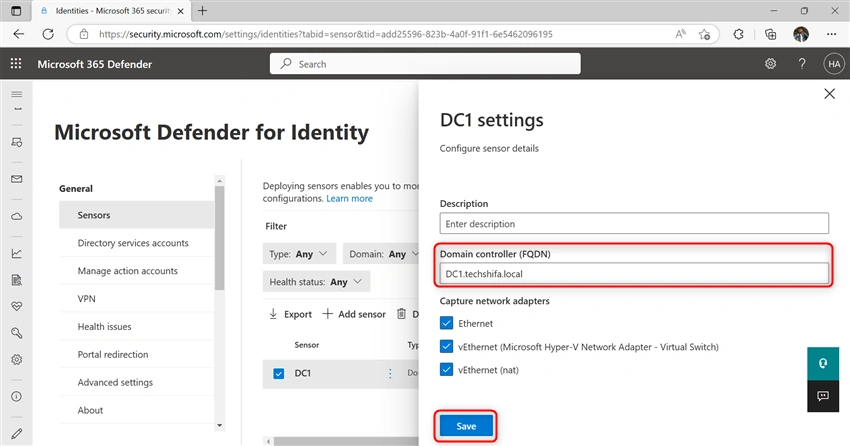
Task: Uncheck vEthernet Hyper-V Virtual Switch checkbox
Action: click(446, 346)
